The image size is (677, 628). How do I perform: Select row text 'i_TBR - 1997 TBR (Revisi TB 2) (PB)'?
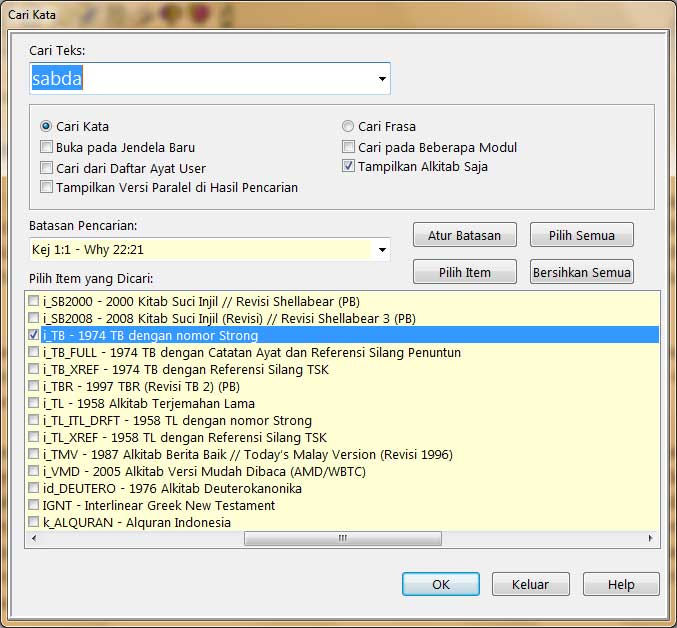point(141,387)
